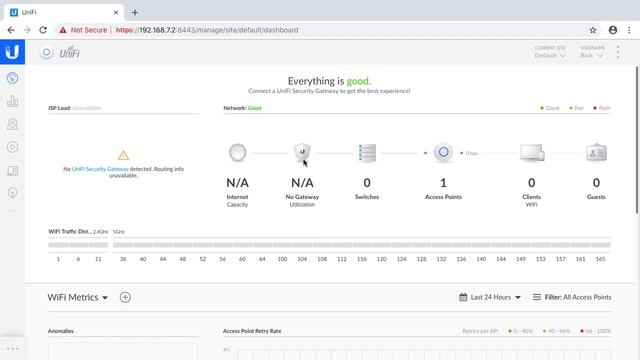Click the page vertical scrollbar
This screenshot has height=360, width=640.
(x=637, y=139)
